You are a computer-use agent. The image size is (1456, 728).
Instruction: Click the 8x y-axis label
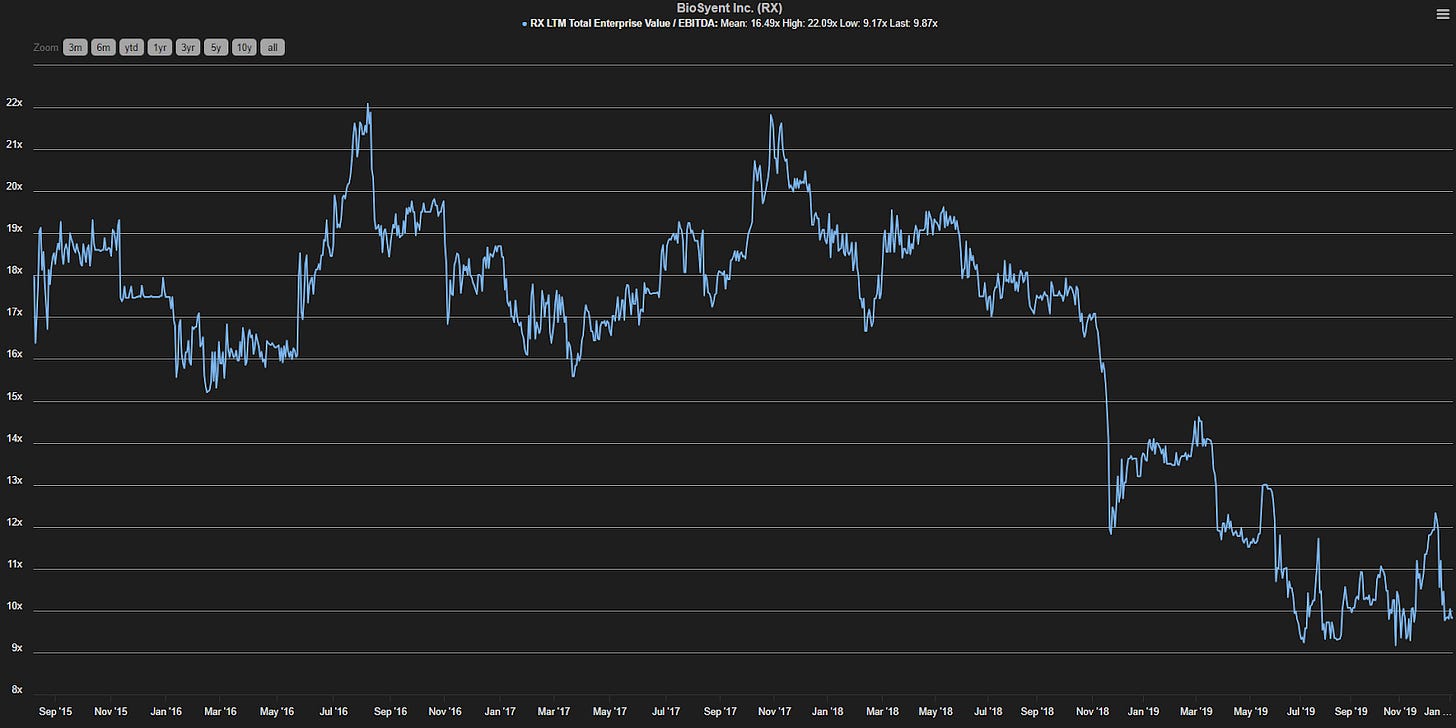coord(16,690)
